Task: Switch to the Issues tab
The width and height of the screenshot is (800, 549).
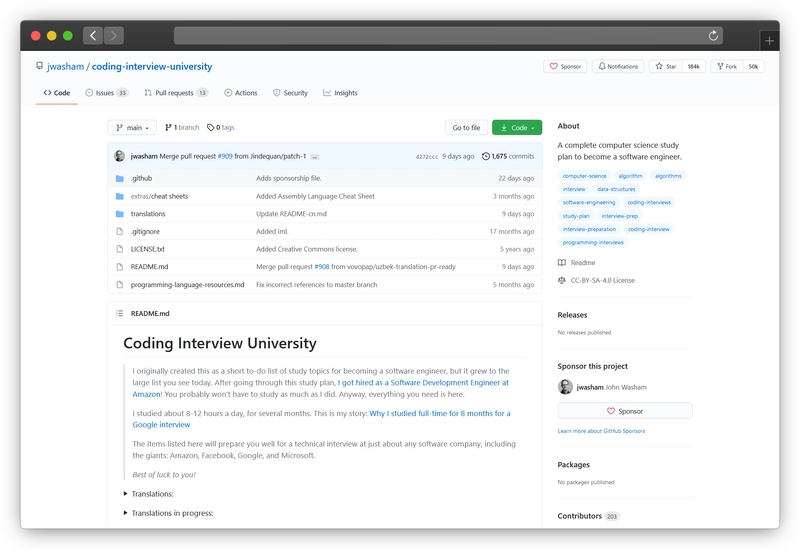Action: point(107,93)
